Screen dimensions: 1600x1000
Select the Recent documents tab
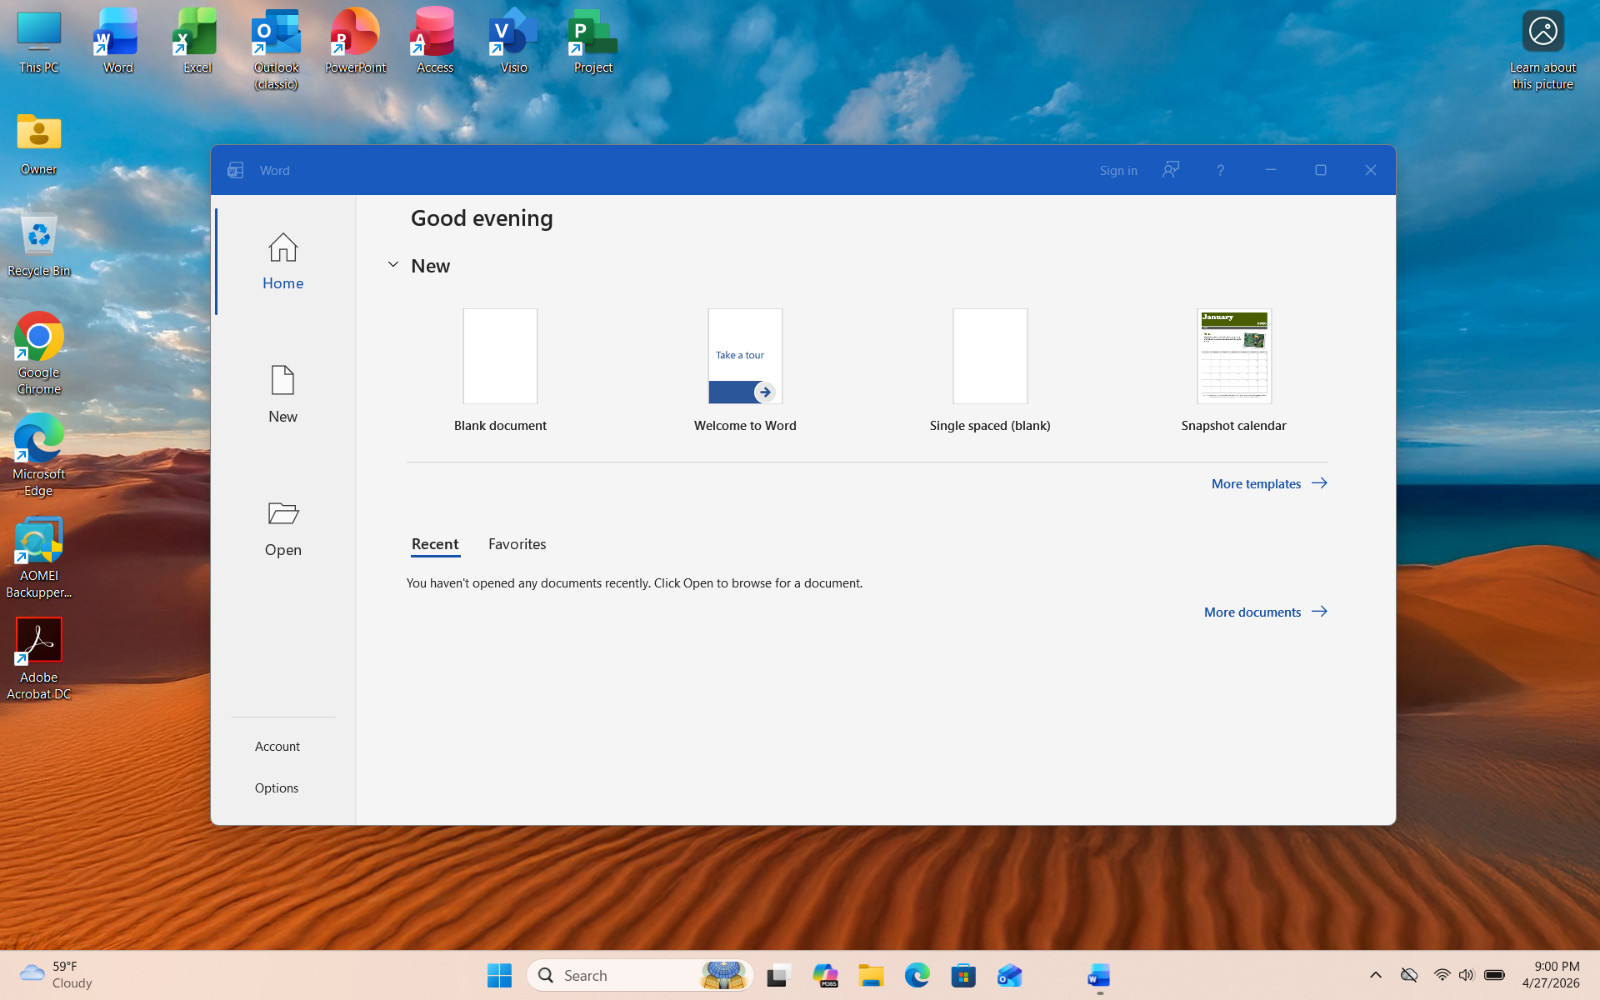coord(435,544)
